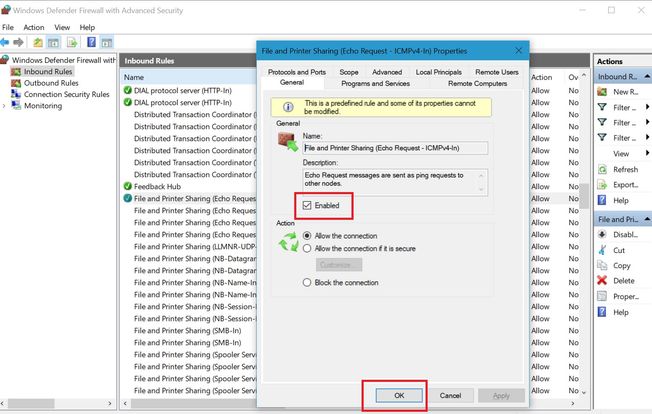652x414 pixels.
Task: Click the Show/Hide Action Pane toolbar icon
Action: click(x=107, y=42)
